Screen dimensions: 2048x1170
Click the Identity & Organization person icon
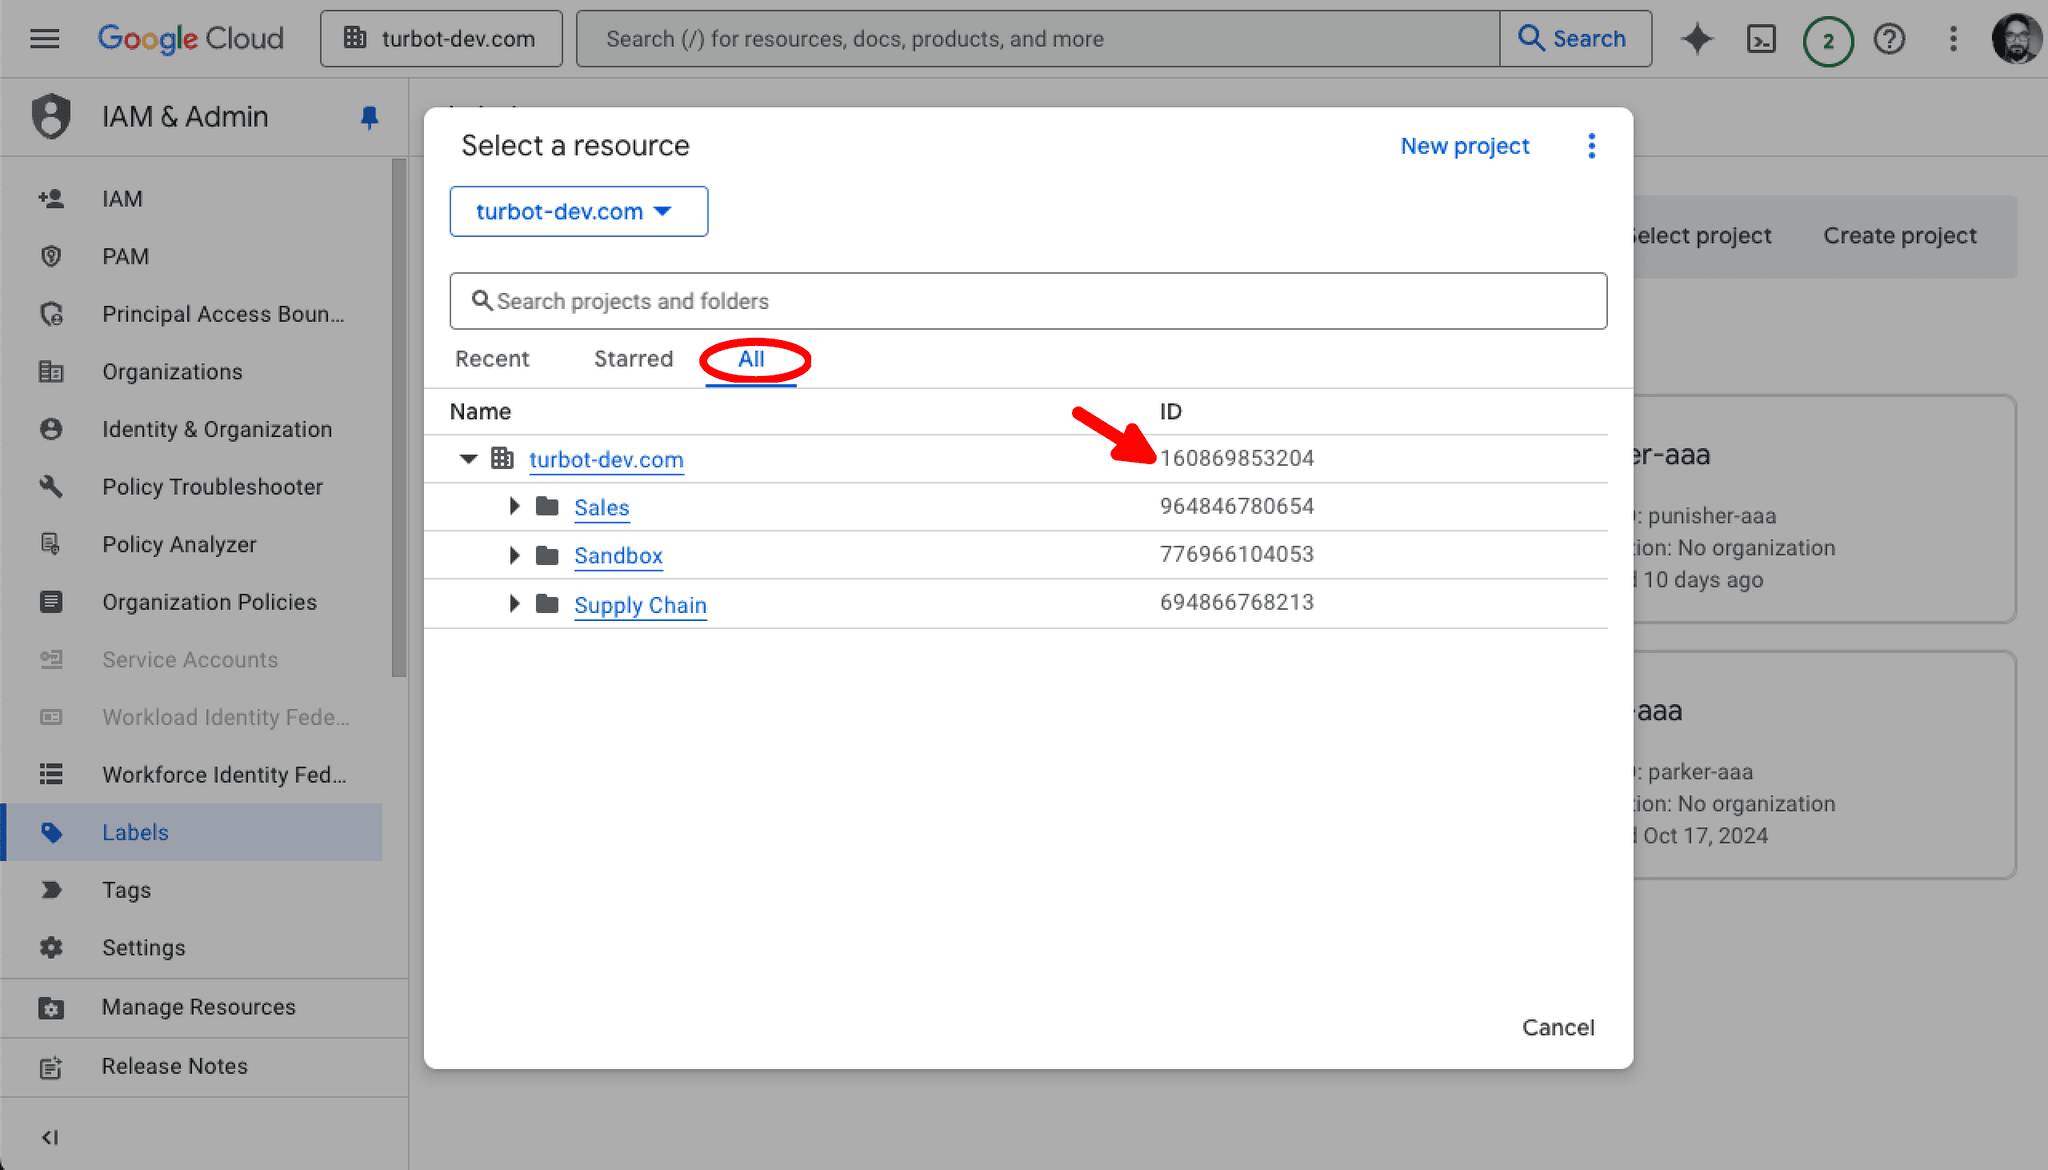(x=51, y=429)
